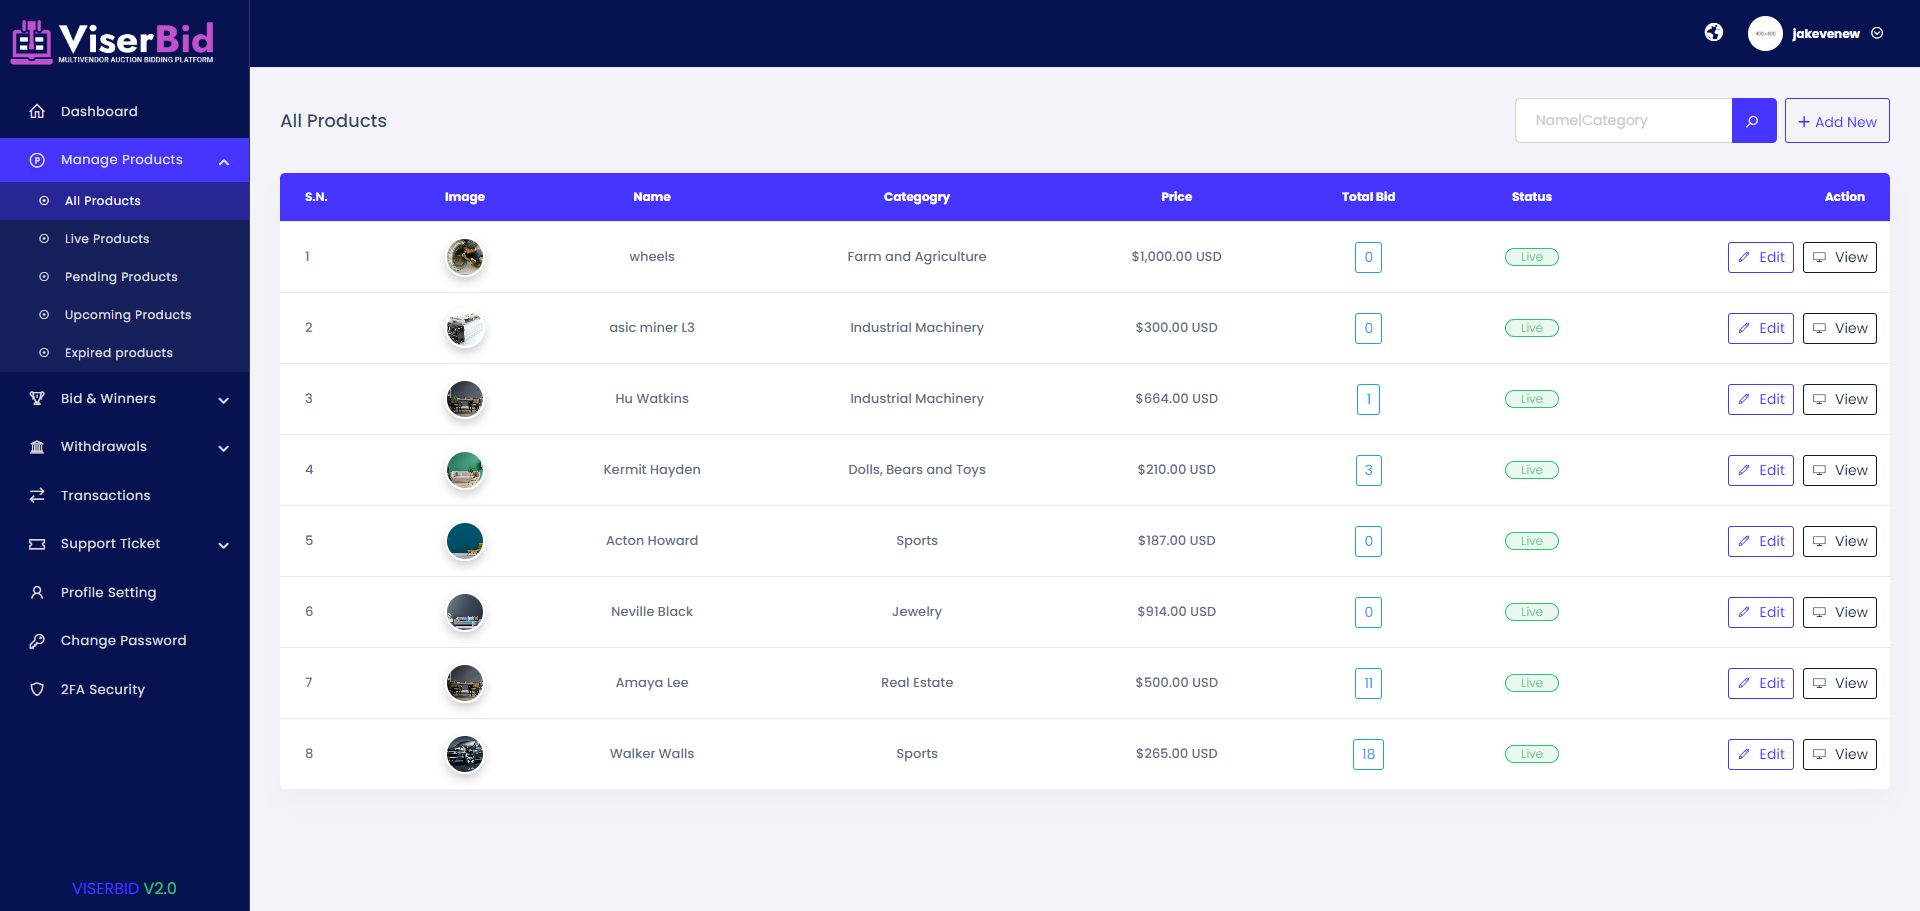The width and height of the screenshot is (1920, 911).
Task: Go to Upcoming Products
Action: click(x=124, y=315)
